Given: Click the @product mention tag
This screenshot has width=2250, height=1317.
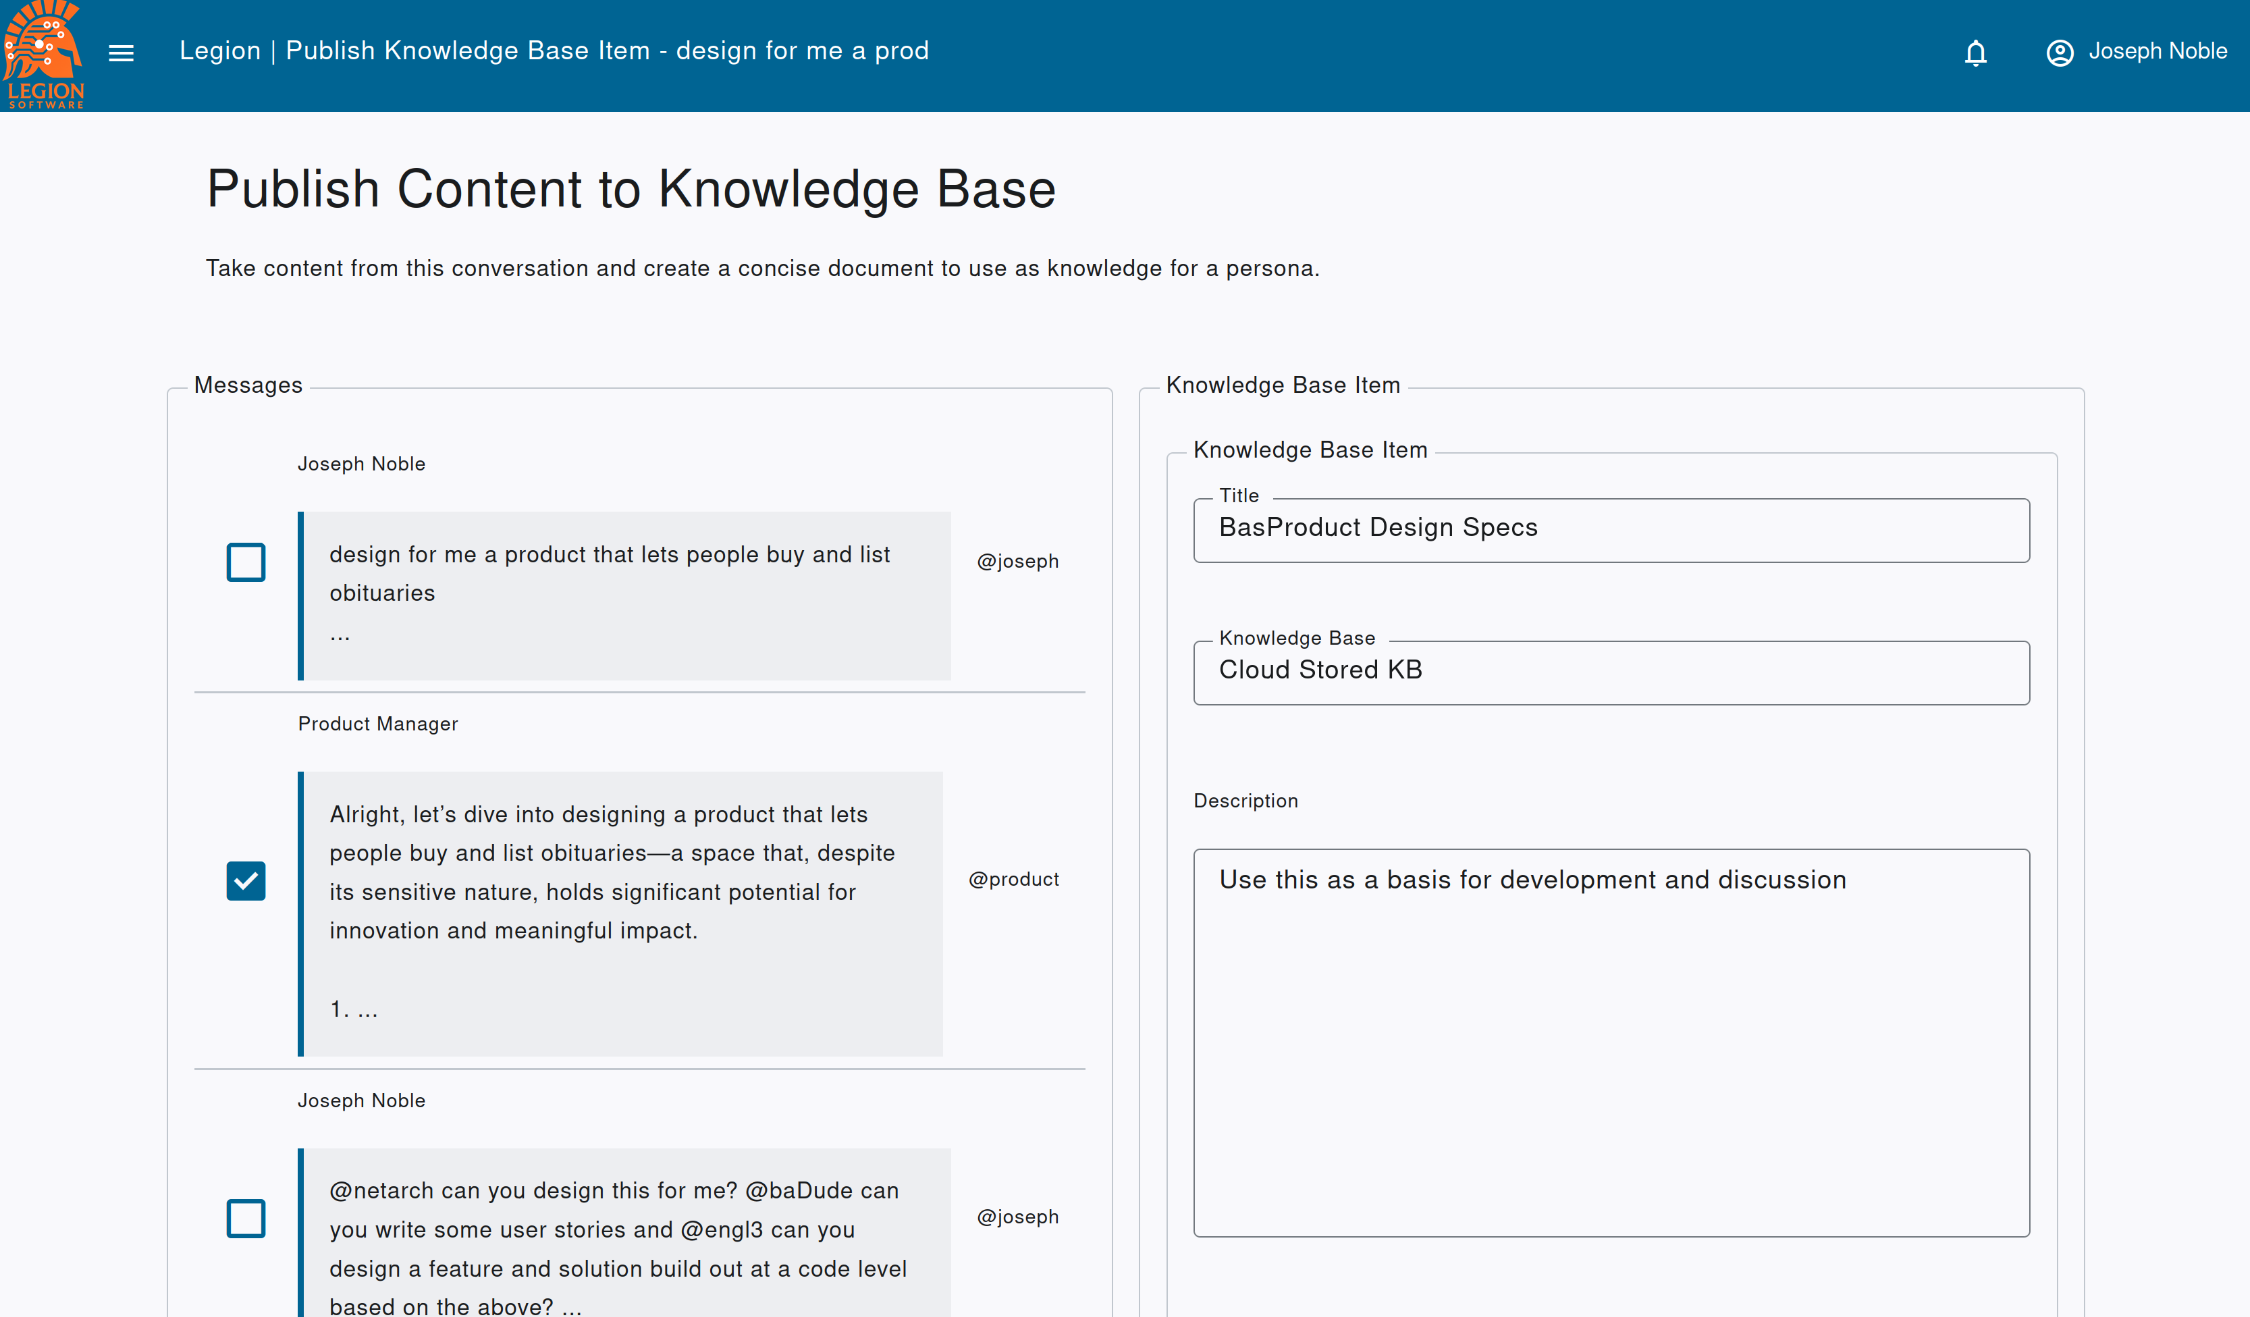Looking at the screenshot, I should pyautogui.click(x=1013, y=880).
